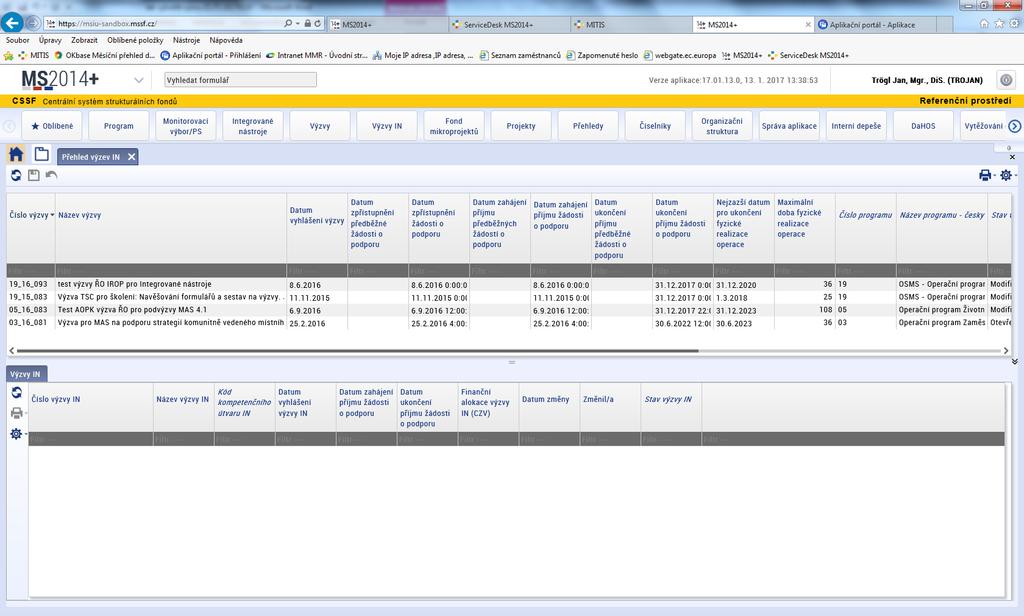Image resolution: width=1024 pixels, height=616 pixels.
Task: Close the Přehled výzev IN tab
Action: (x=131, y=157)
